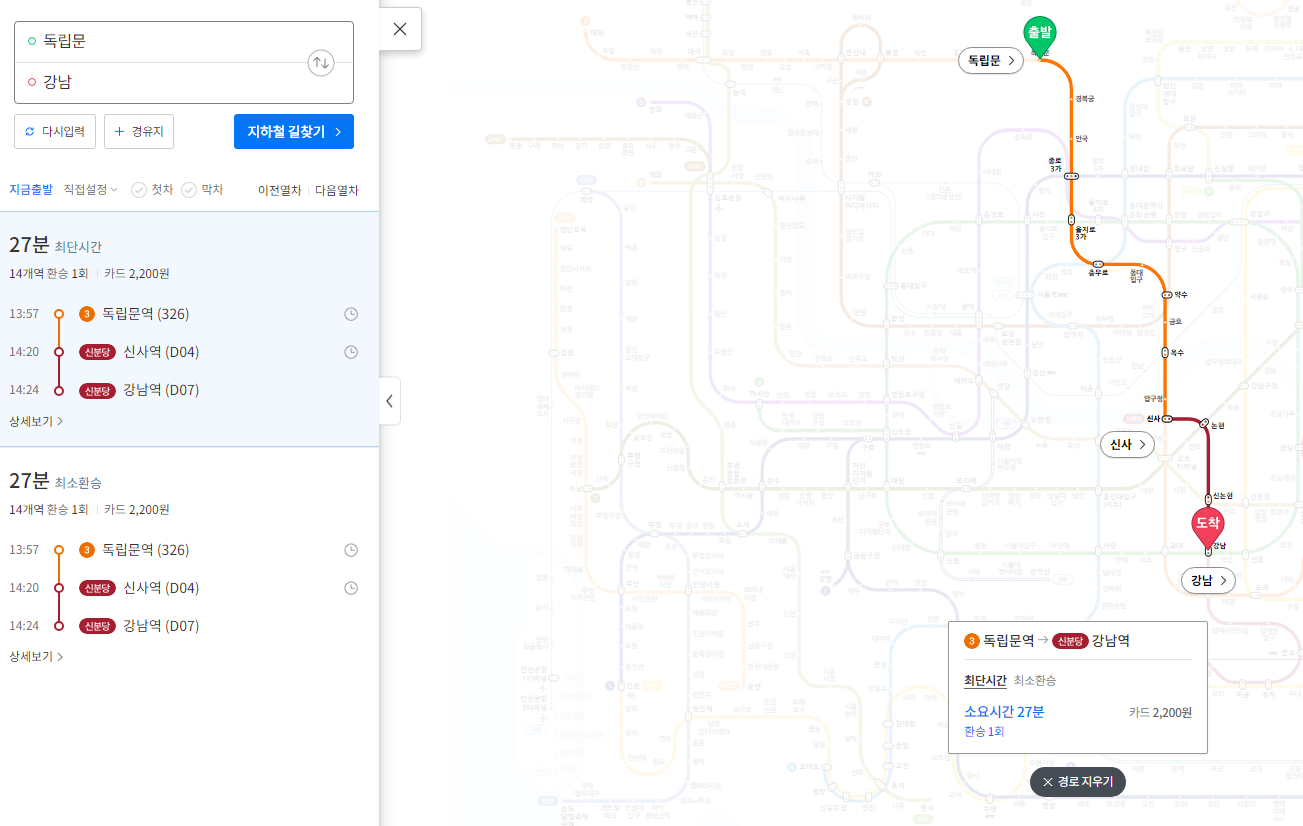Click line 3 badge in 최소환승 route
This screenshot has width=1303, height=826.
coord(87,550)
